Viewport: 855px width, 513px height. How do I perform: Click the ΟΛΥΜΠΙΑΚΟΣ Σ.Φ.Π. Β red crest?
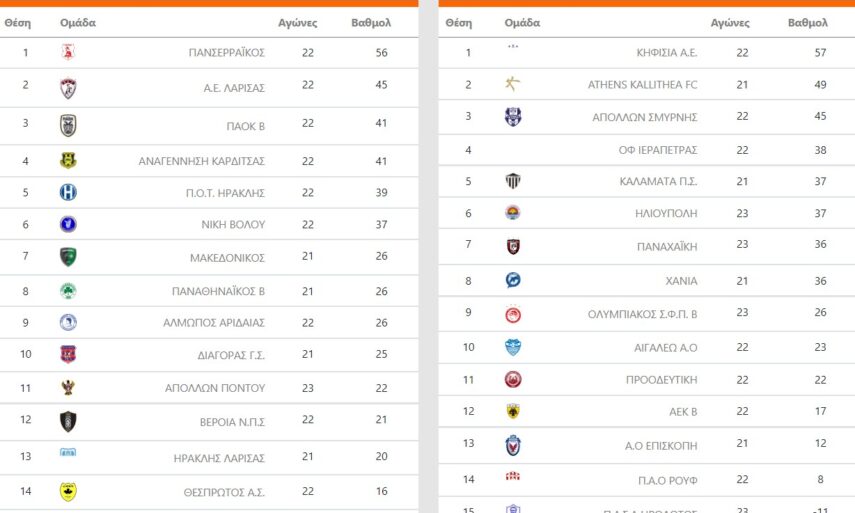pos(513,314)
